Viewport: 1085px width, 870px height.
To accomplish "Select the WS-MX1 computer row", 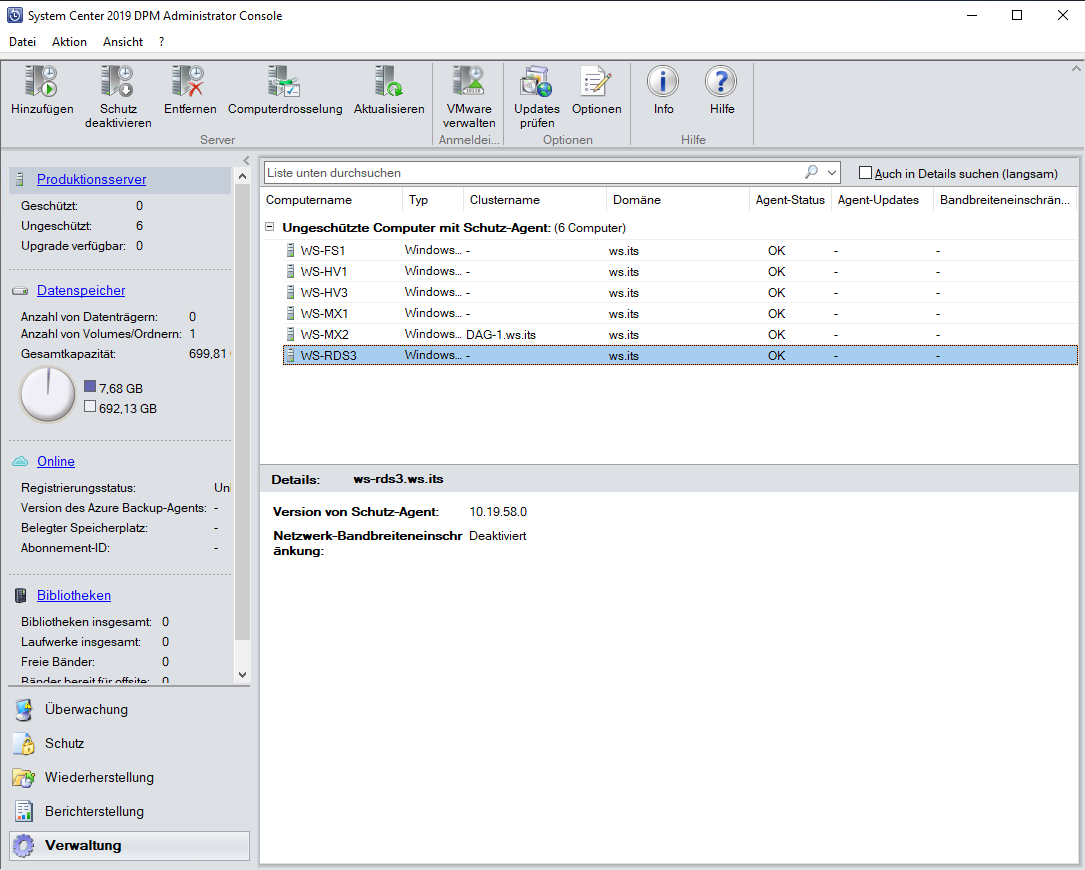I will point(680,314).
